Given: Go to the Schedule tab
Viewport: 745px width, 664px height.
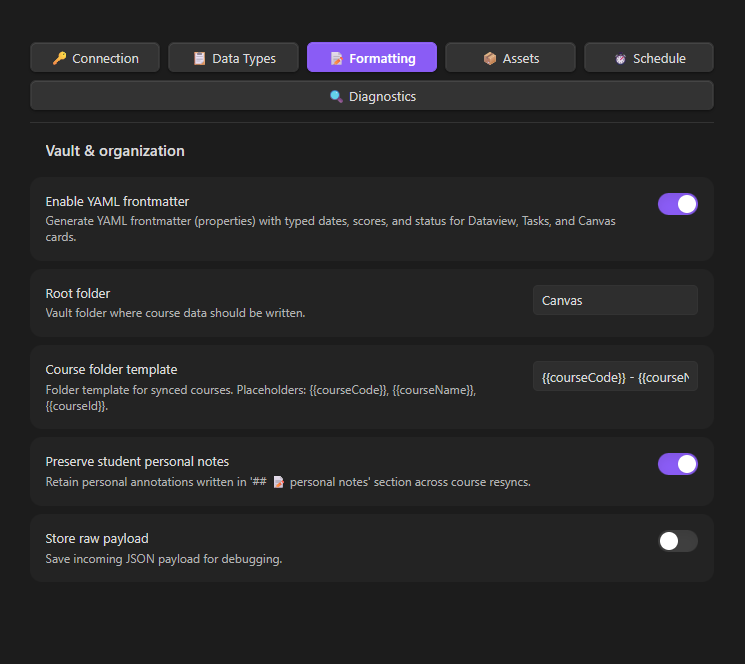Looking at the screenshot, I should coord(649,58).
